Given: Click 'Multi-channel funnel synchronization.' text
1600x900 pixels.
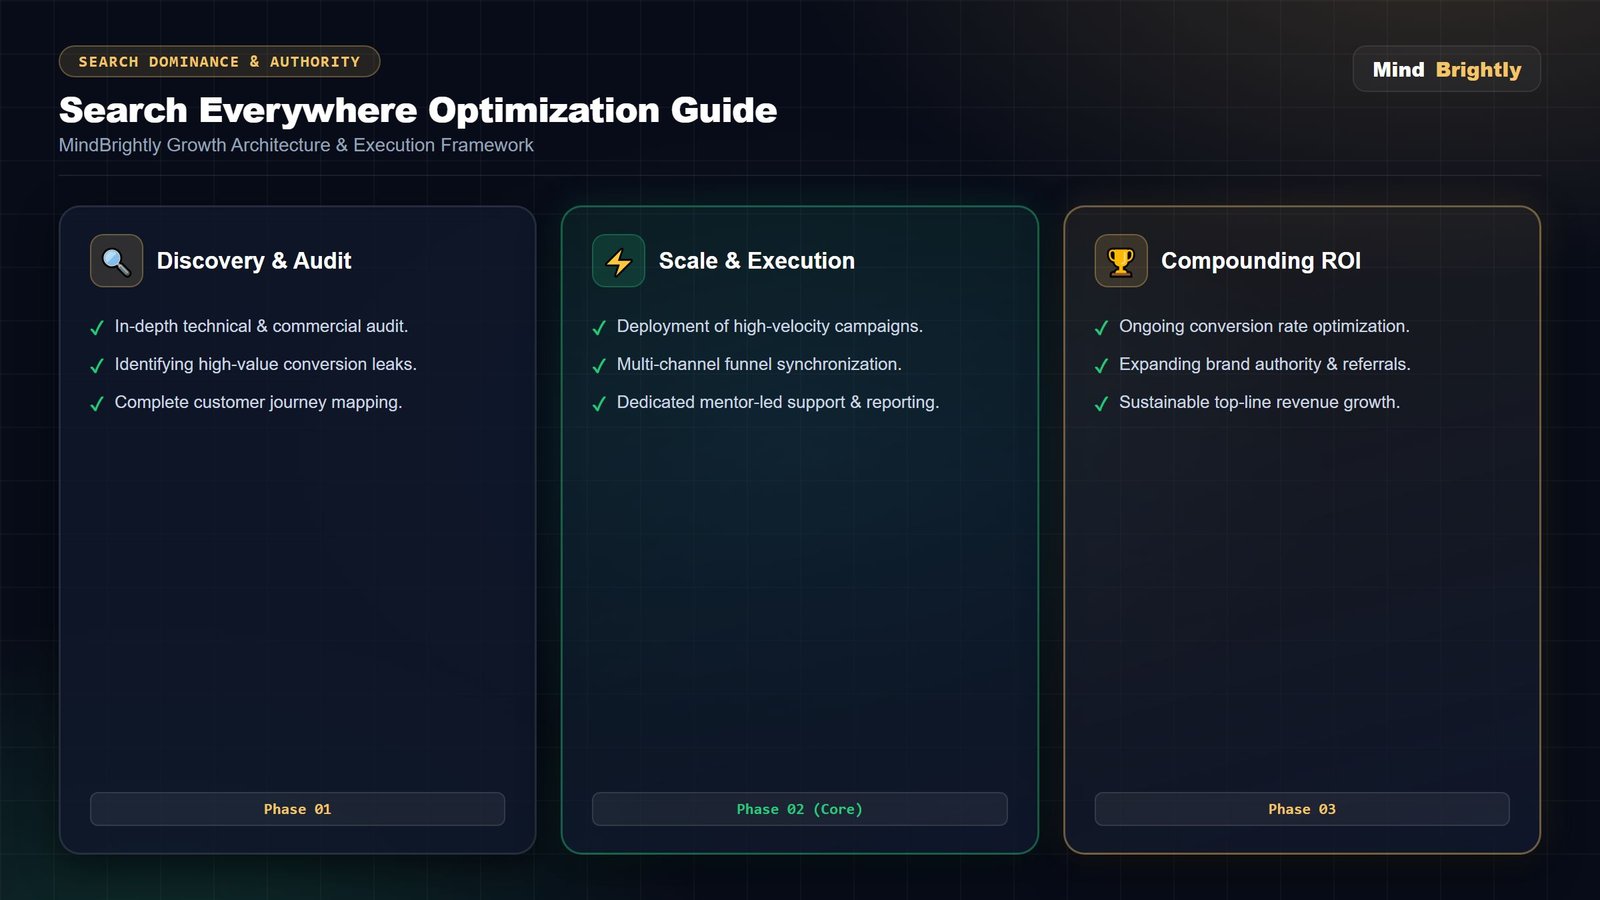Looking at the screenshot, I should tap(759, 364).
